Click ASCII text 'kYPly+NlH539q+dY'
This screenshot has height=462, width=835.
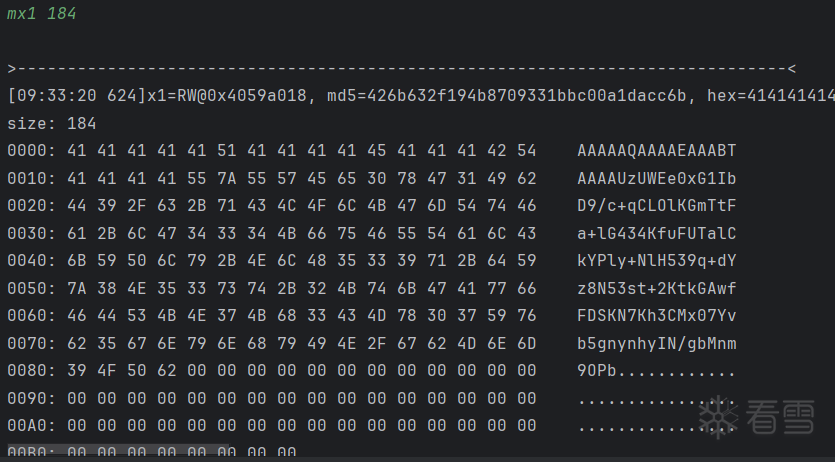[657, 261]
